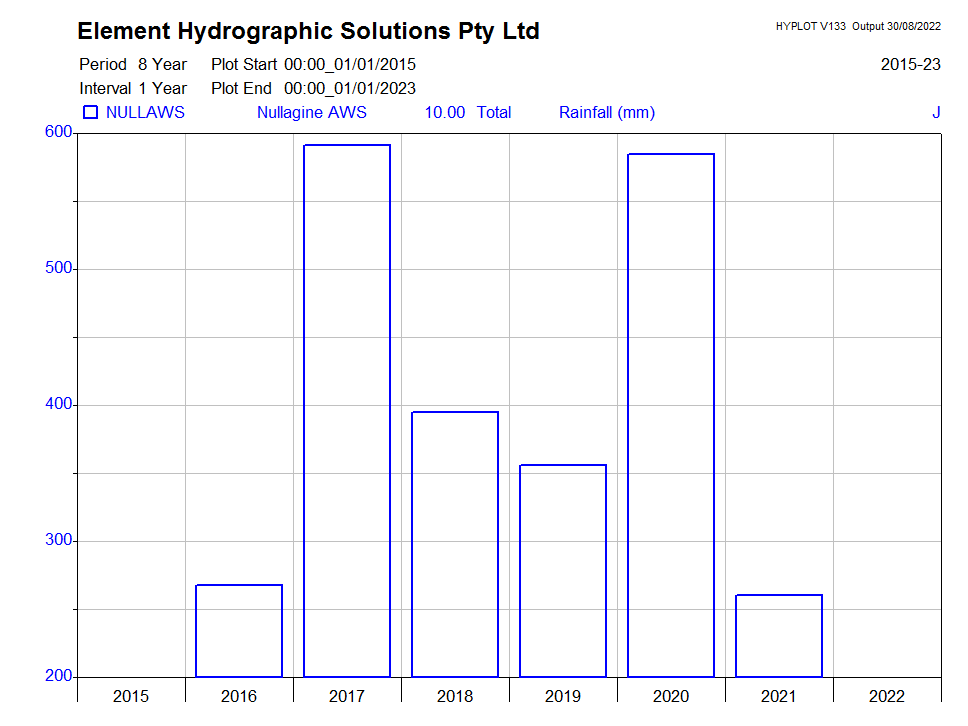Click the 2016 rainfall bar
Viewport: 968px width, 726px height.
click(239, 631)
